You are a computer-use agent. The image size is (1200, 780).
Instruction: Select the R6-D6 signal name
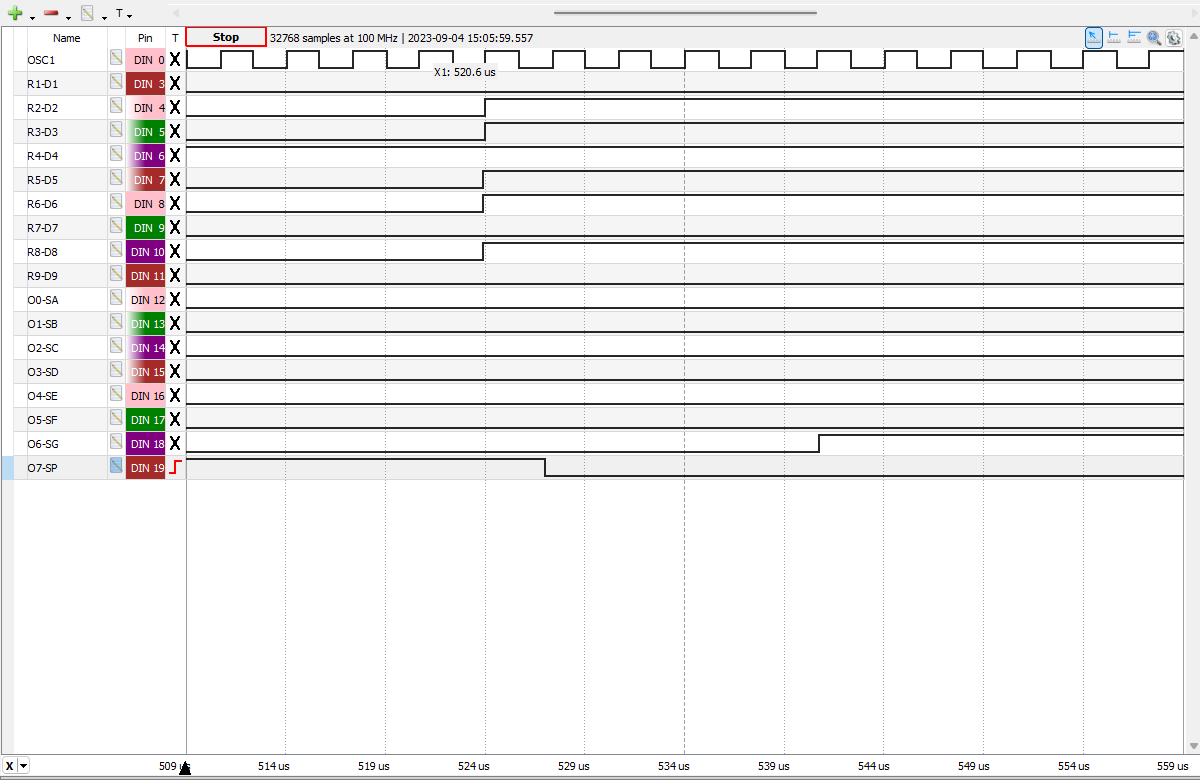tap(42, 204)
